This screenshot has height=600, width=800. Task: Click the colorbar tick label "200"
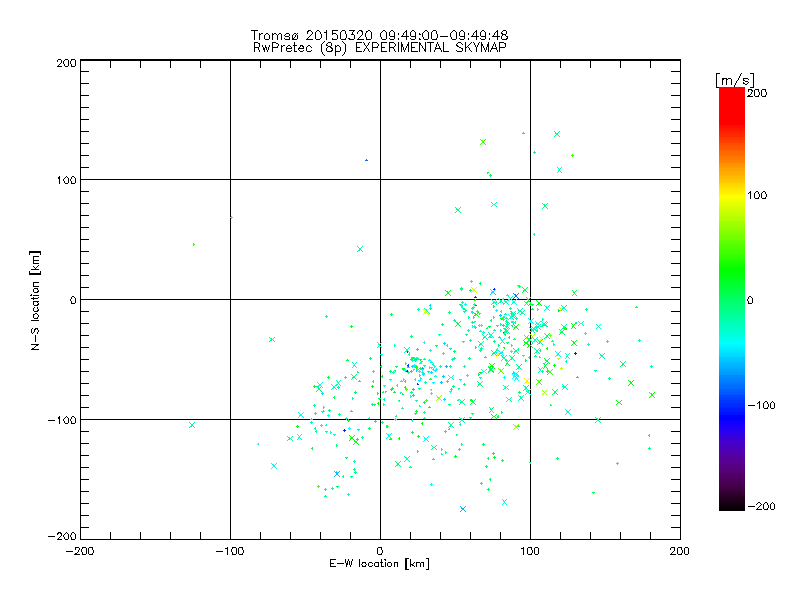pyautogui.click(x=757, y=93)
